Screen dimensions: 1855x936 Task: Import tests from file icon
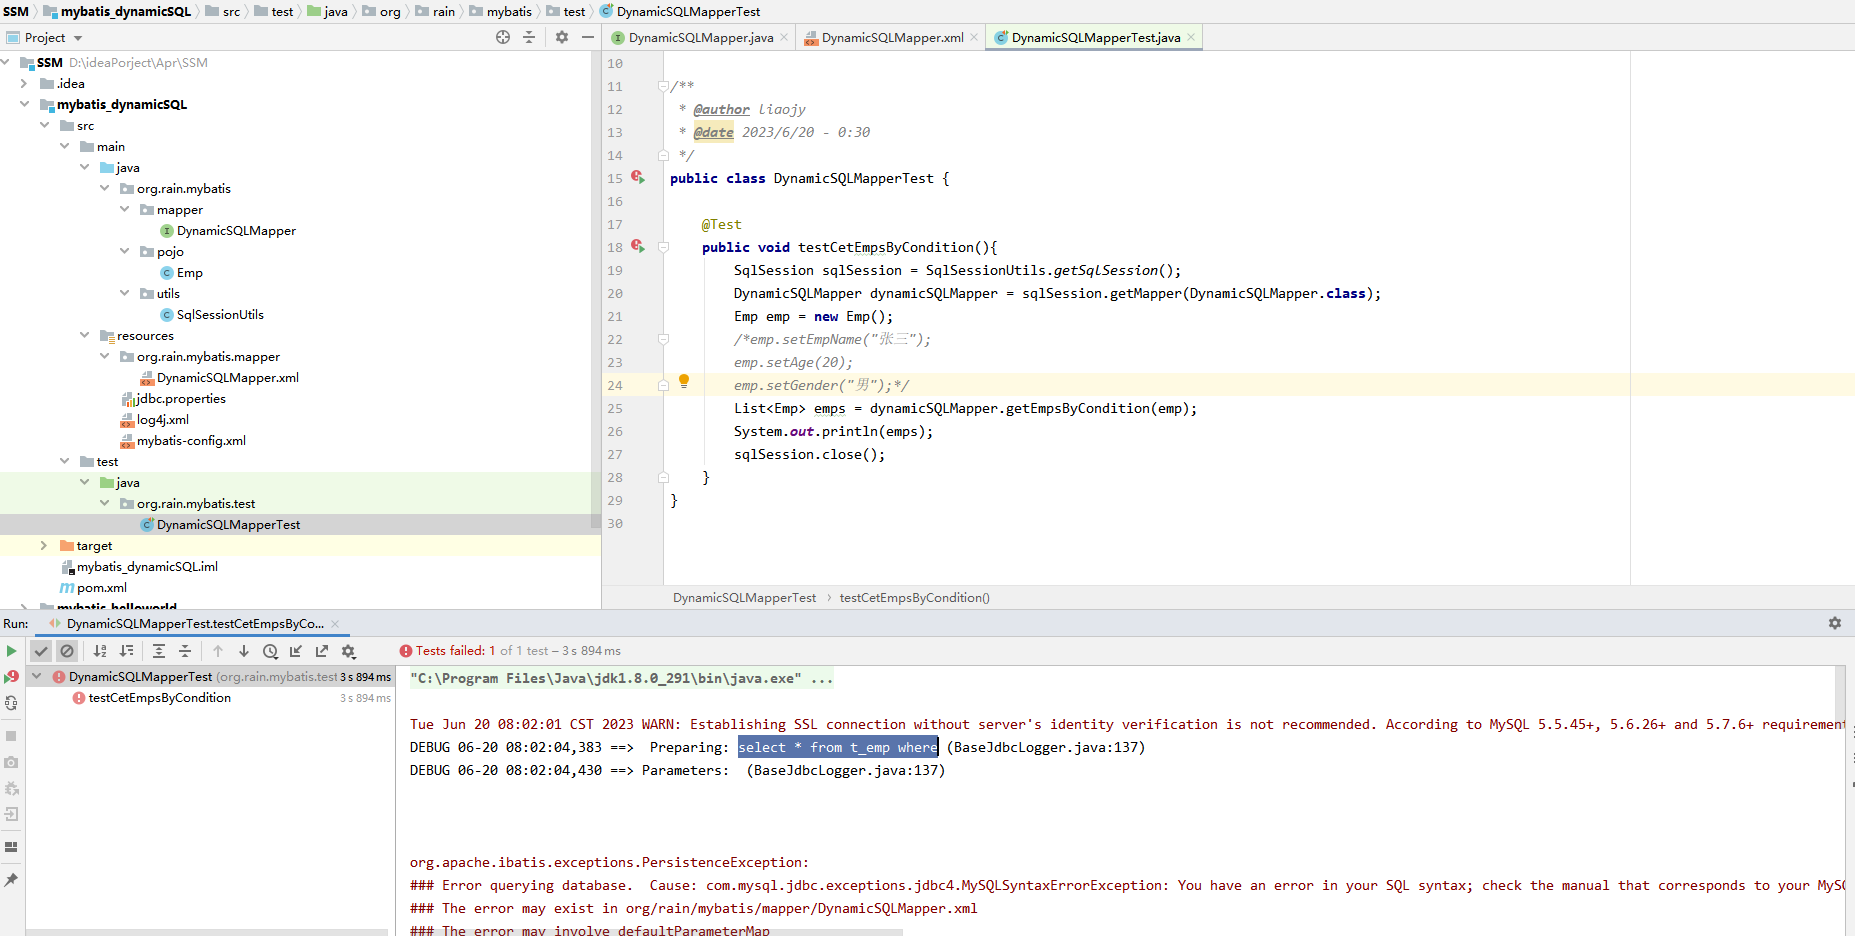[x=296, y=651]
